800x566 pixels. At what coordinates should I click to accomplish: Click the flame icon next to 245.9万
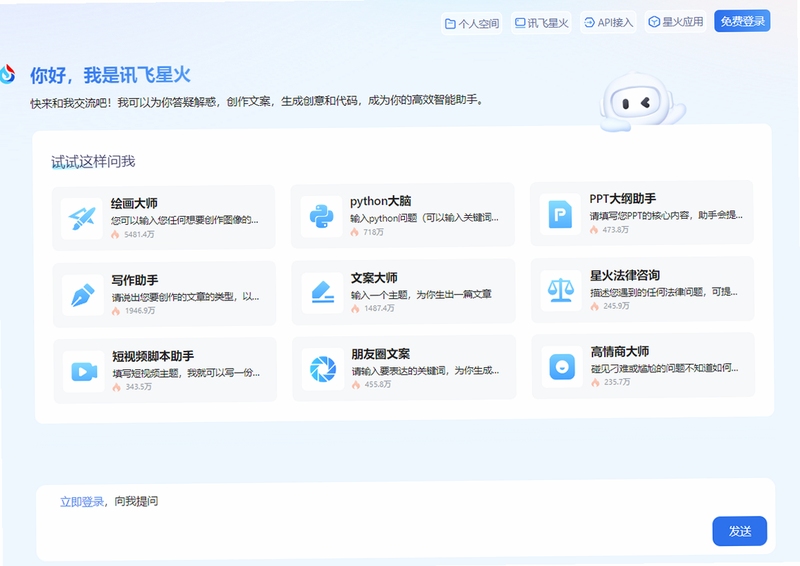594,306
